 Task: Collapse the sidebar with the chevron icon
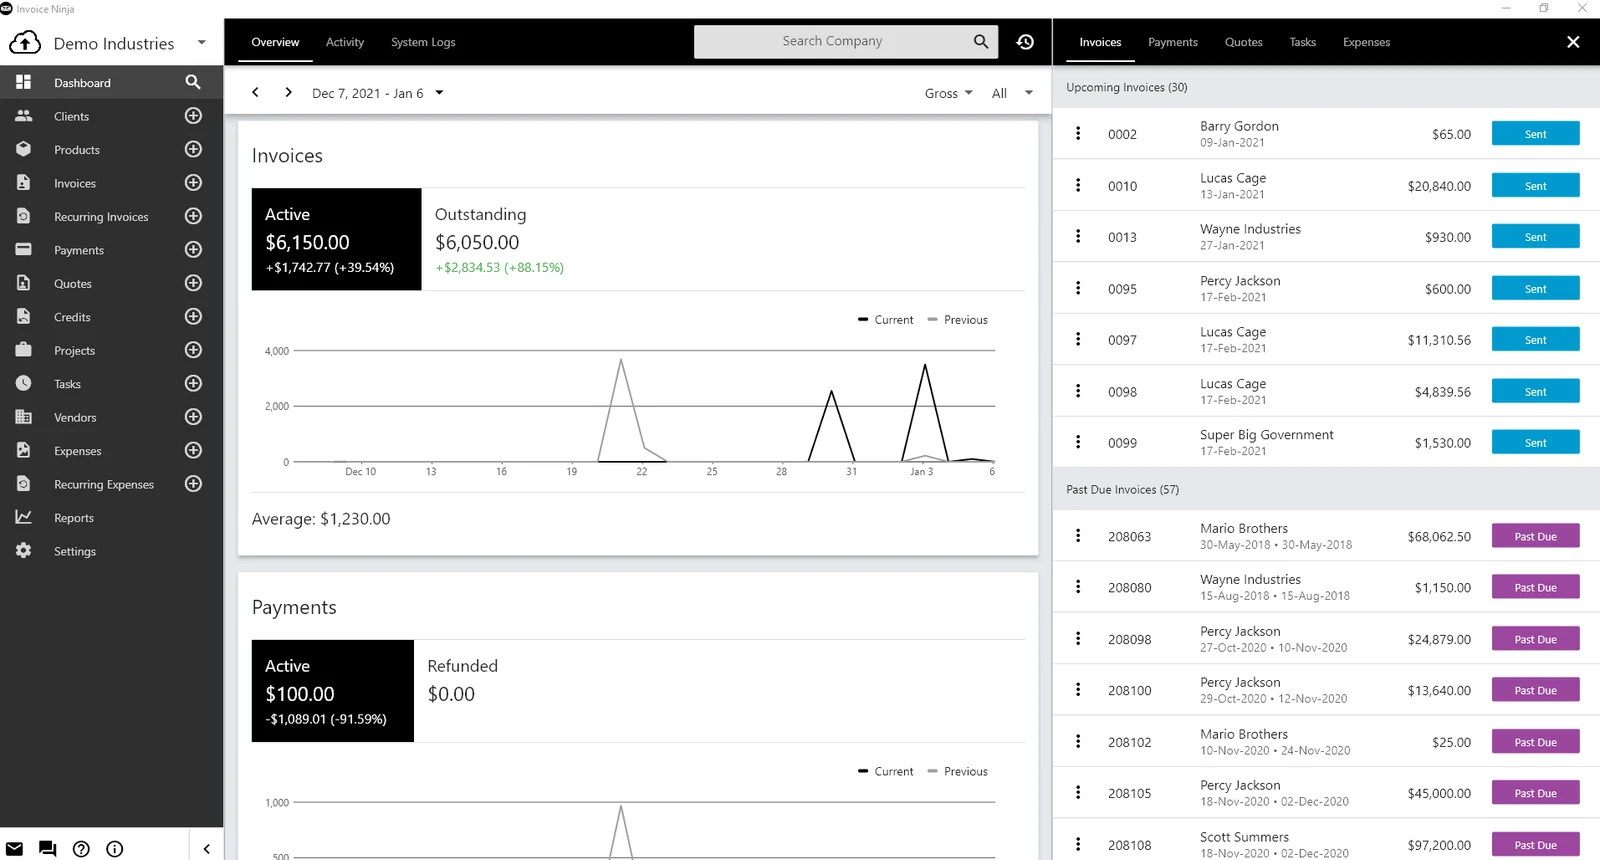point(207,849)
